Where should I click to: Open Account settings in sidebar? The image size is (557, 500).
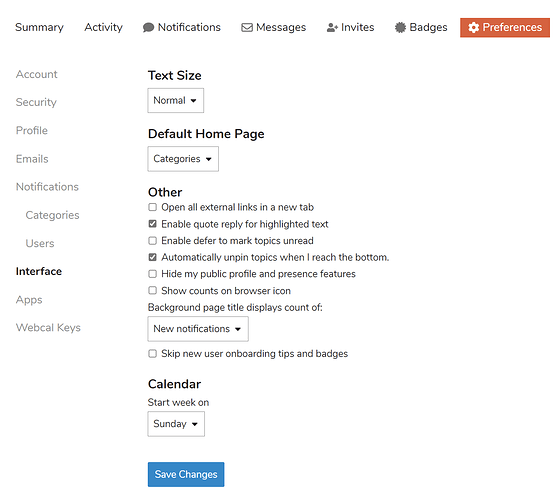point(37,74)
